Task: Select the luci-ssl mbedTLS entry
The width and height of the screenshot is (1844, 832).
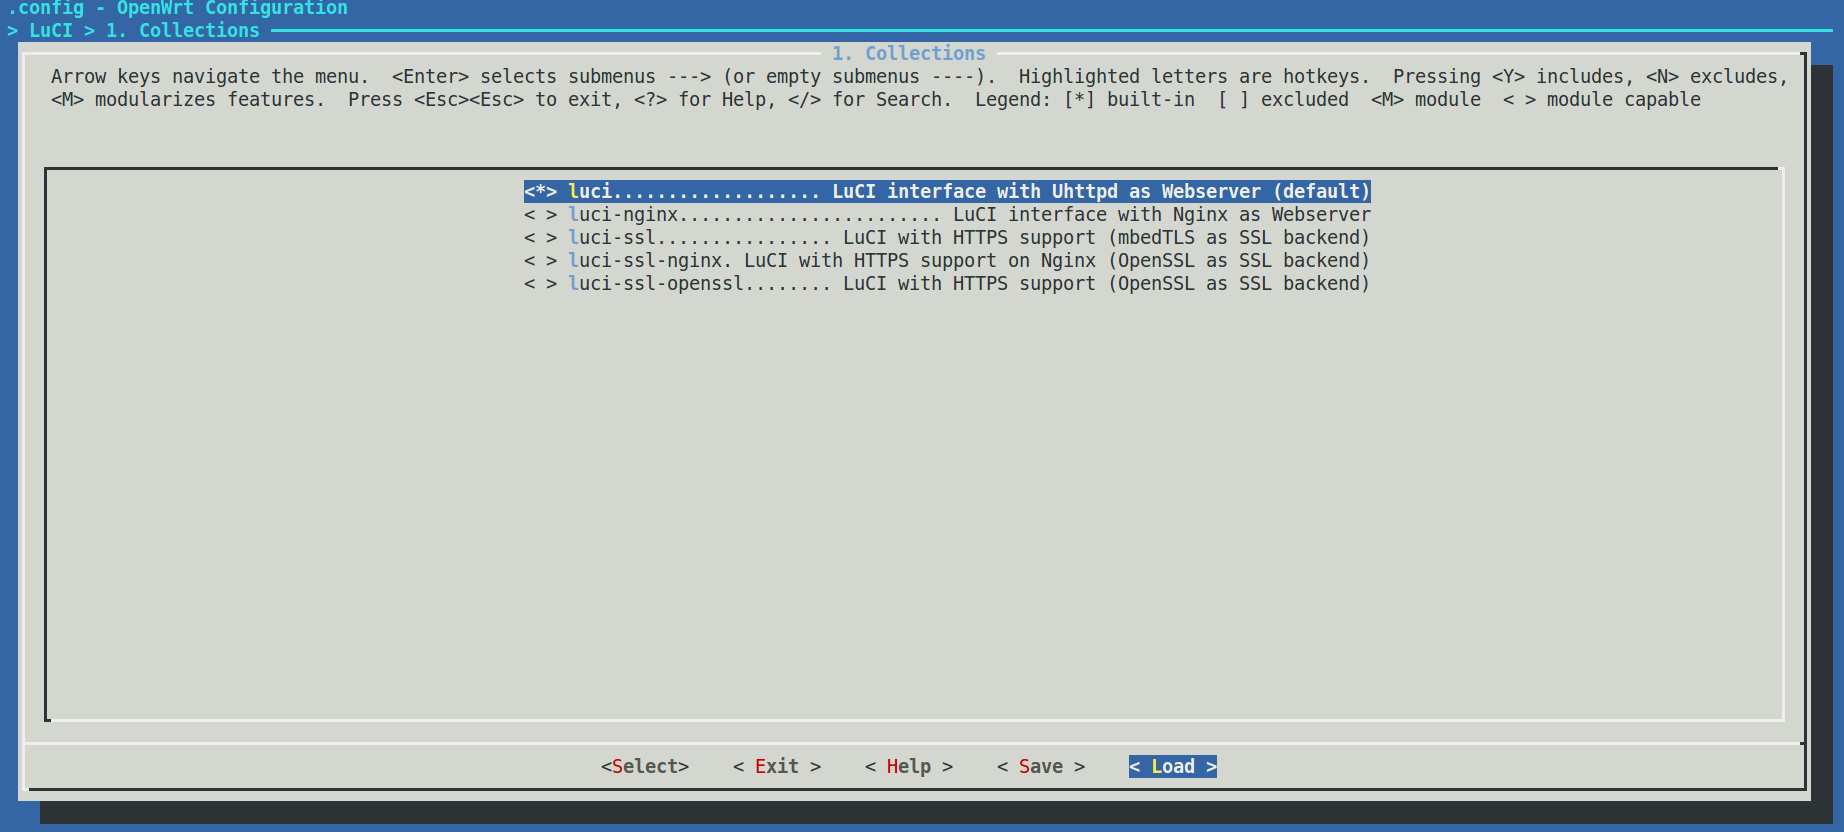Action: 947,237
